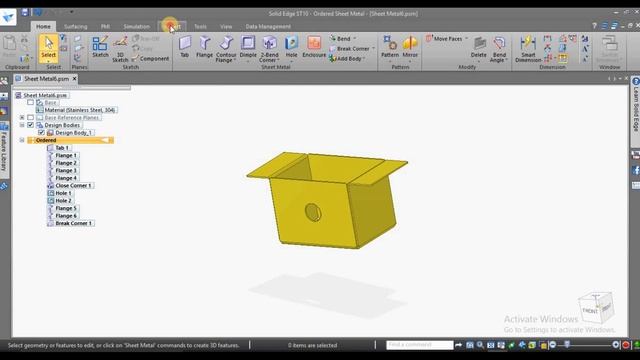Toggle the Base checkbox in tree
This screenshot has width=640, height=360.
click(31, 102)
